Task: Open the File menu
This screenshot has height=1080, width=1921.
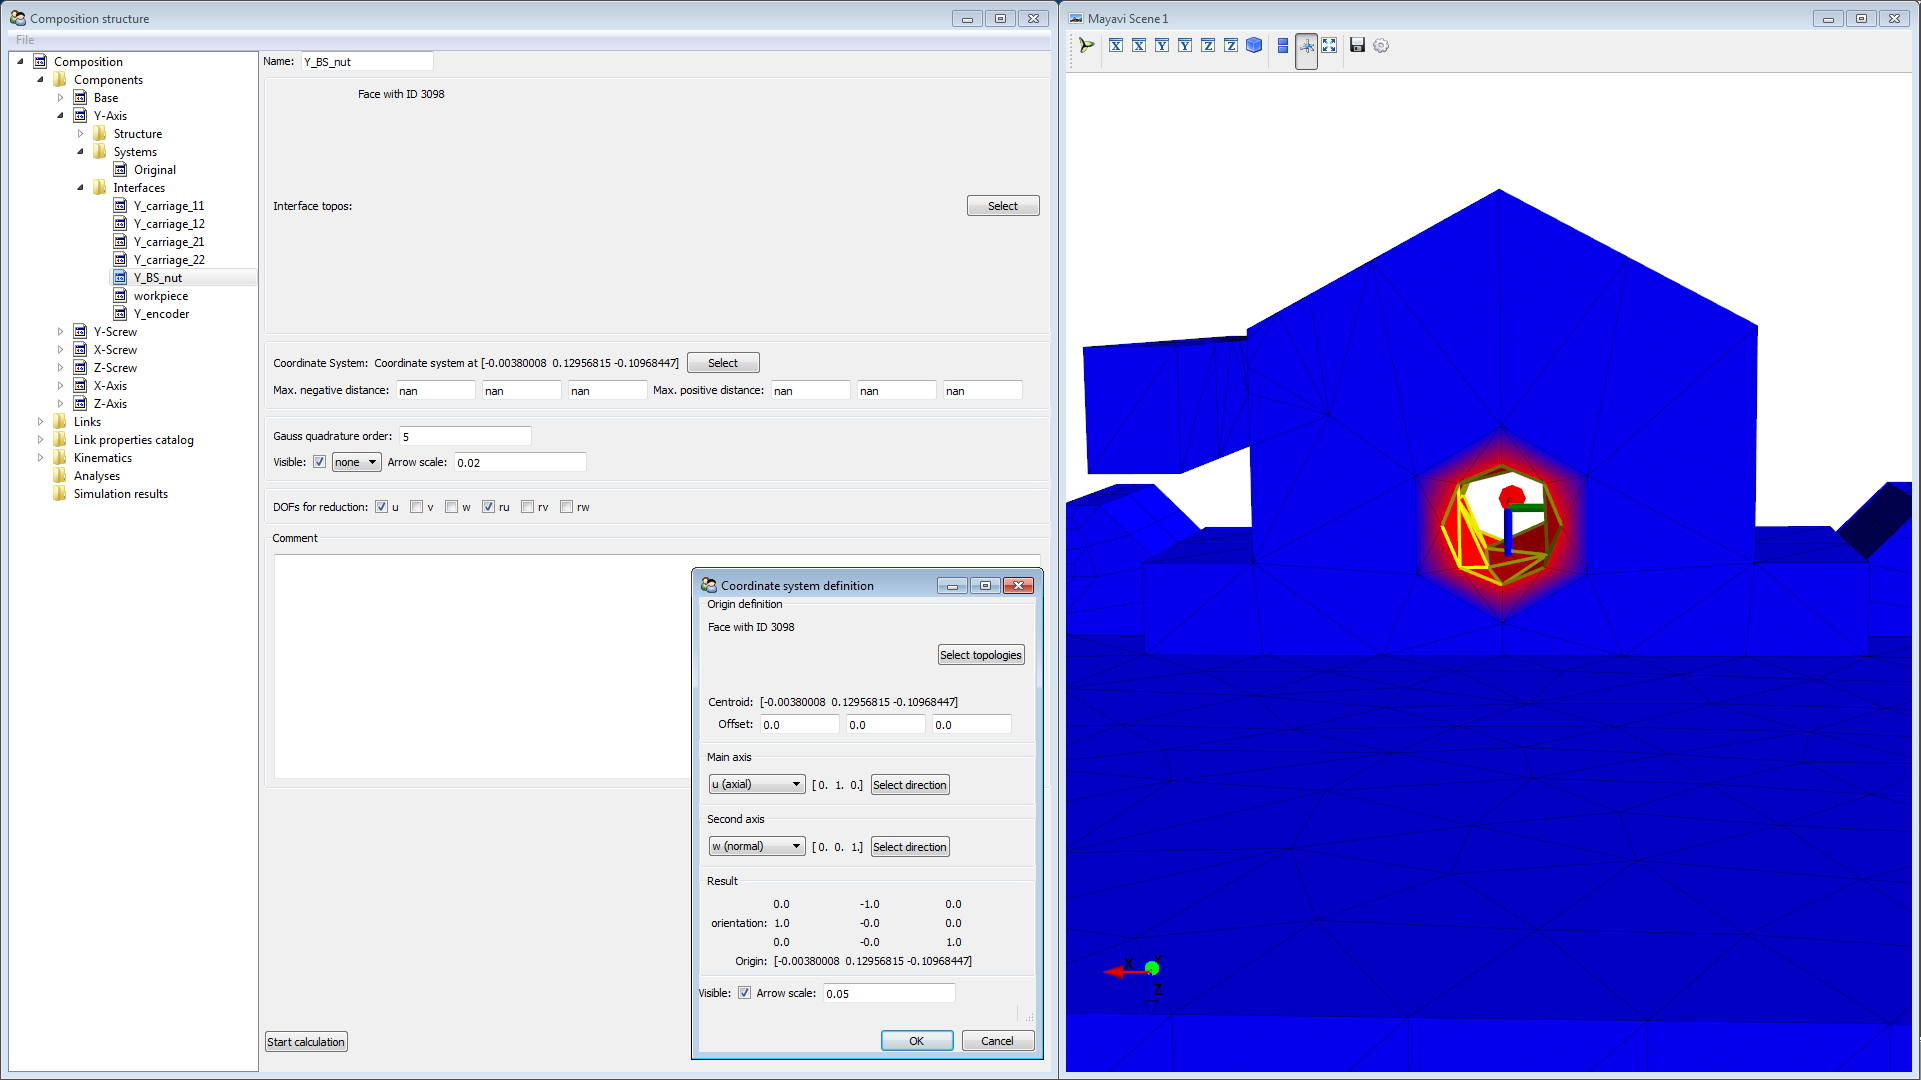Action: 25,40
